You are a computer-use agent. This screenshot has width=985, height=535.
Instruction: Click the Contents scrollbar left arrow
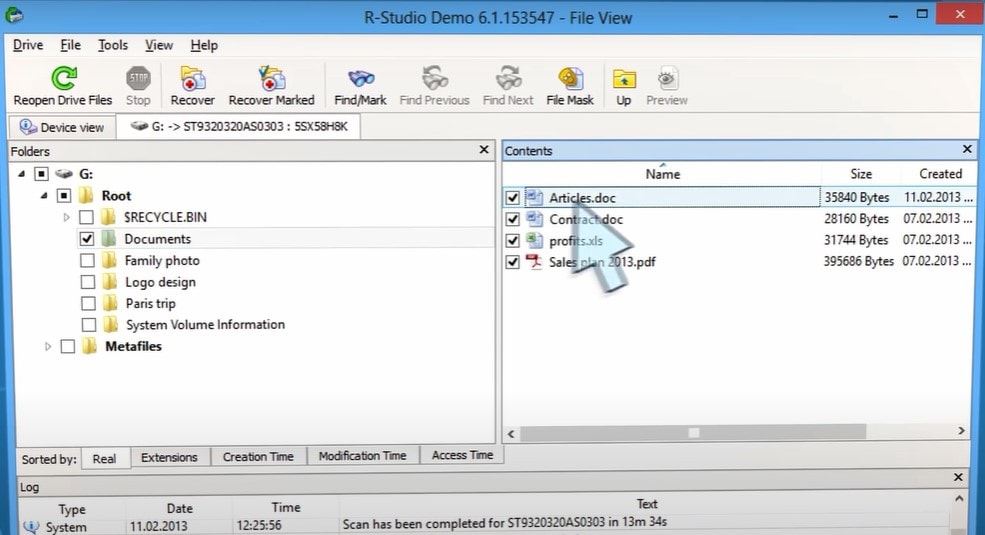point(511,433)
